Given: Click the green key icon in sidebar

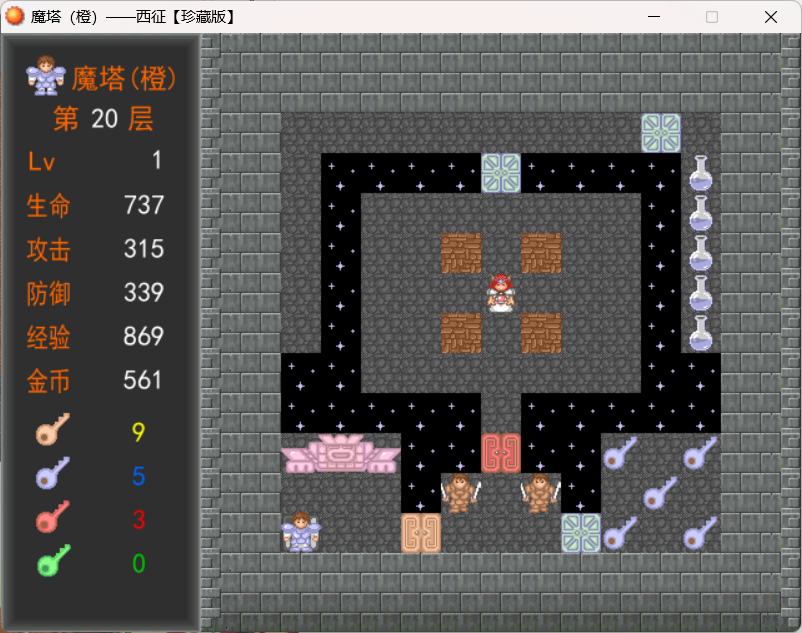Looking at the screenshot, I should tap(54, 560).
